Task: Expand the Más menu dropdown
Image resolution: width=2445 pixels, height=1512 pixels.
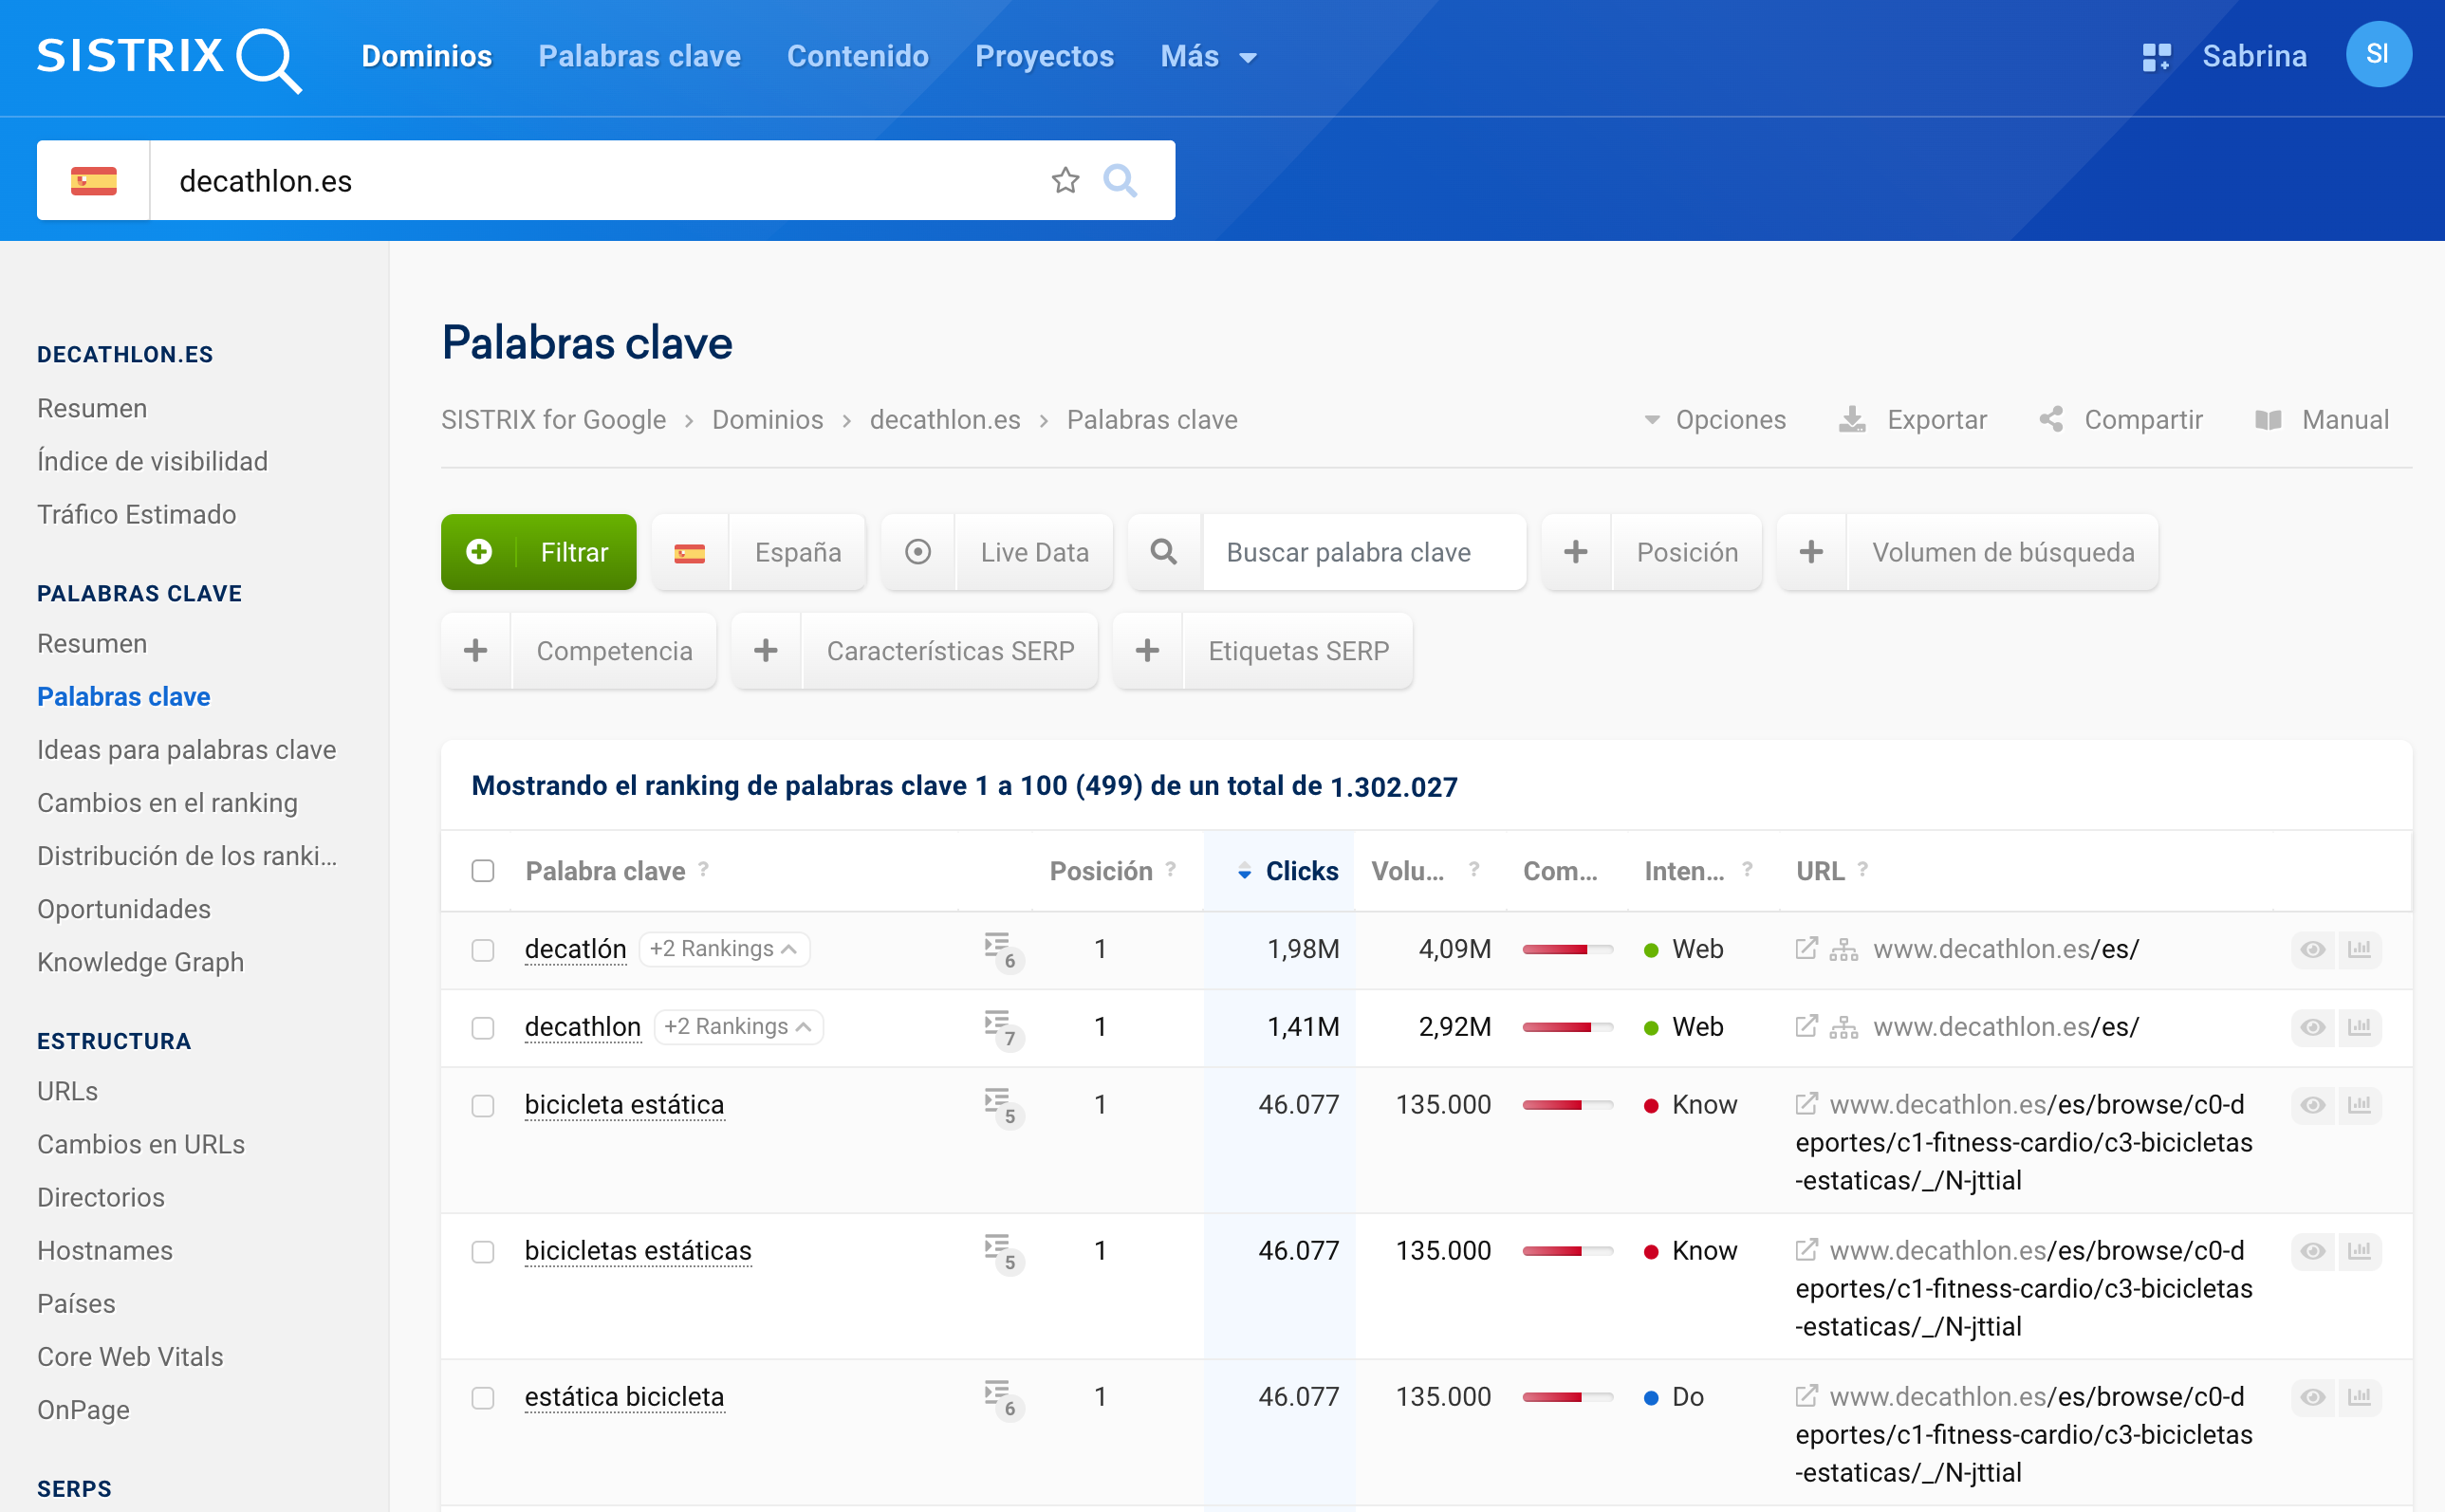Action: click(1207, 56)
